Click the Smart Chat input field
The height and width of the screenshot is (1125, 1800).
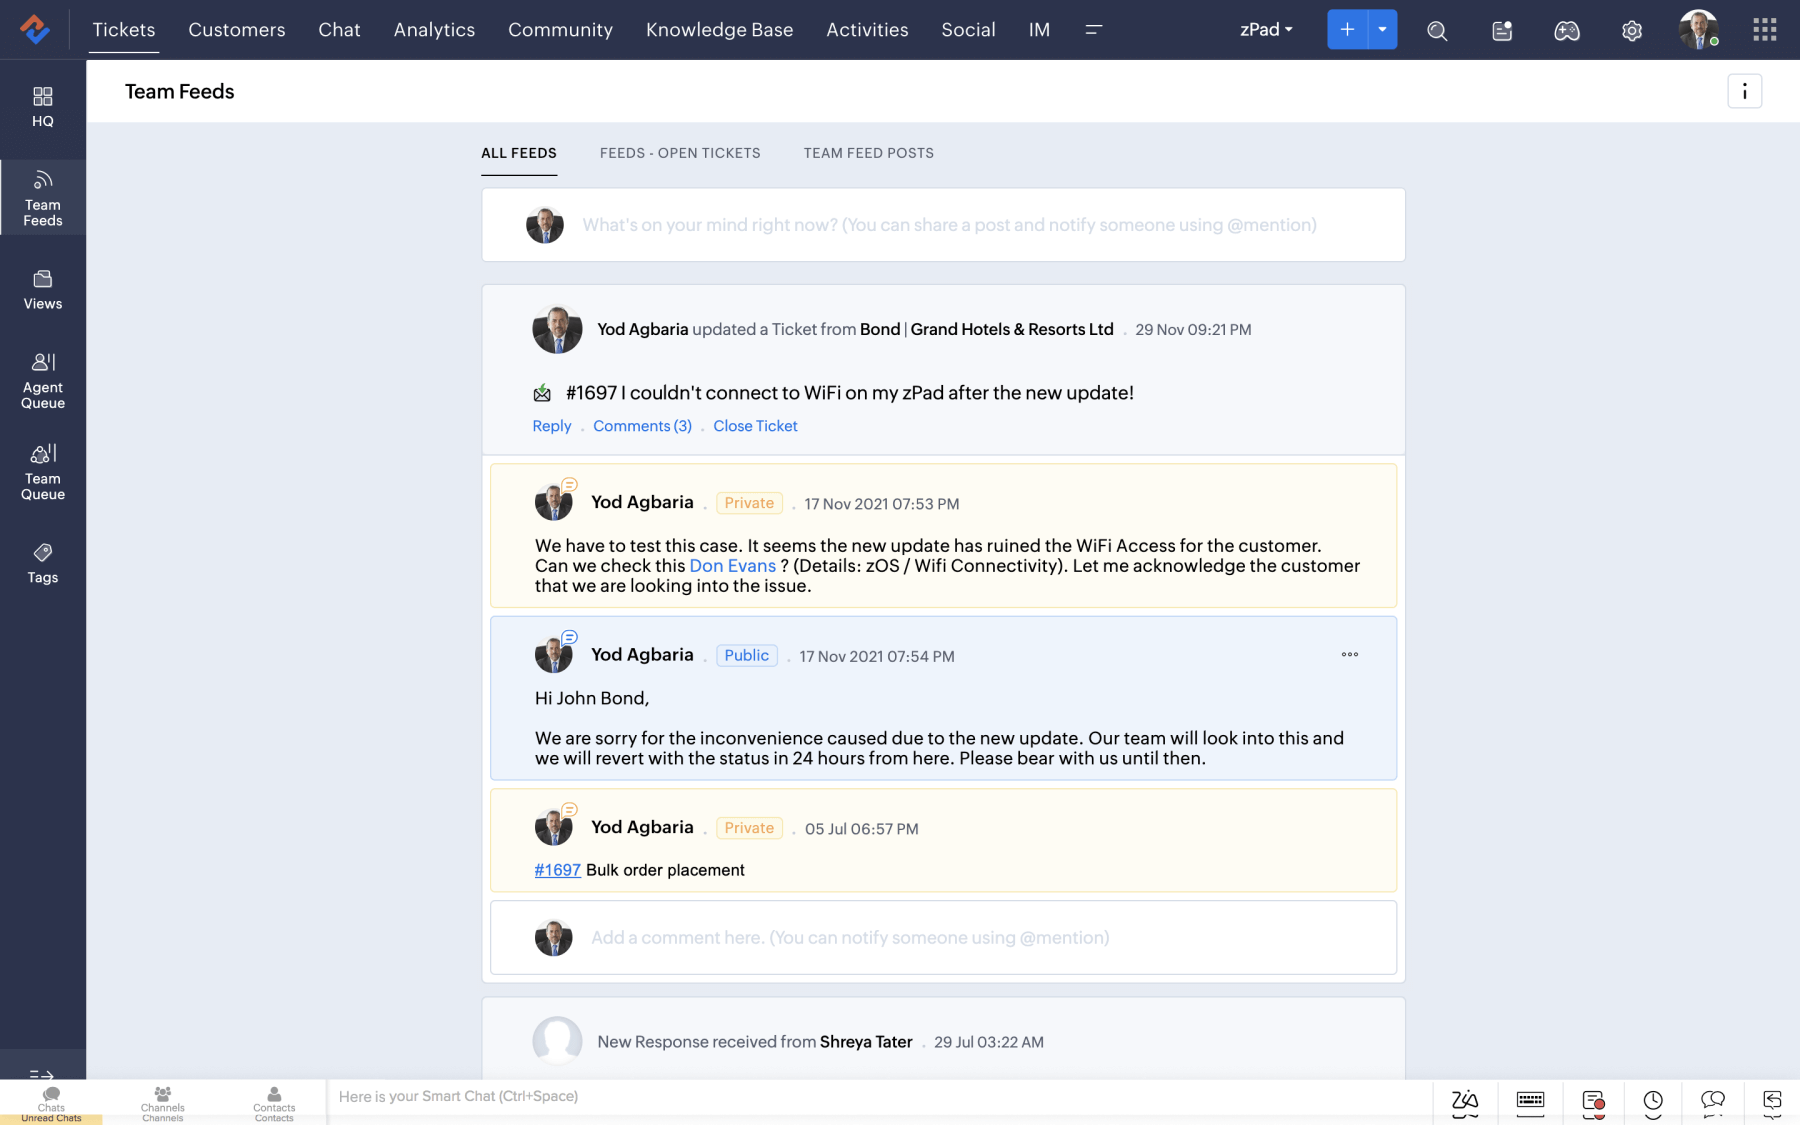tap(880, 1097)
